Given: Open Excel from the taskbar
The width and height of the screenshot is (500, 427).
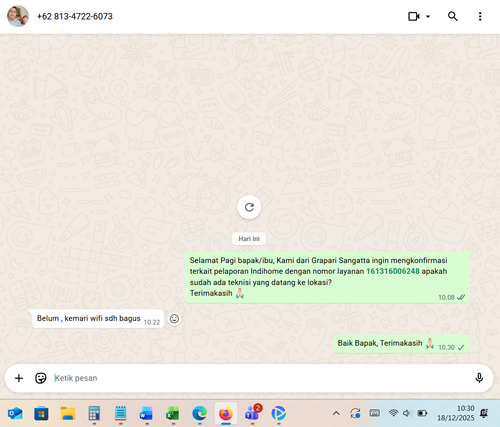Looking at the screenshot, I should point(173,414).
